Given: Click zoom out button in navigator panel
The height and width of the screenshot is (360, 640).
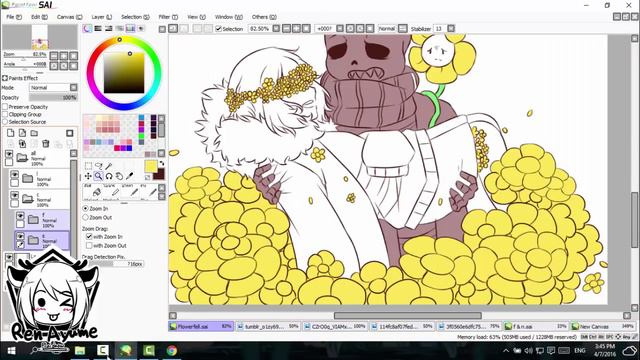Looking at the screenshot, I should point(54,56).
